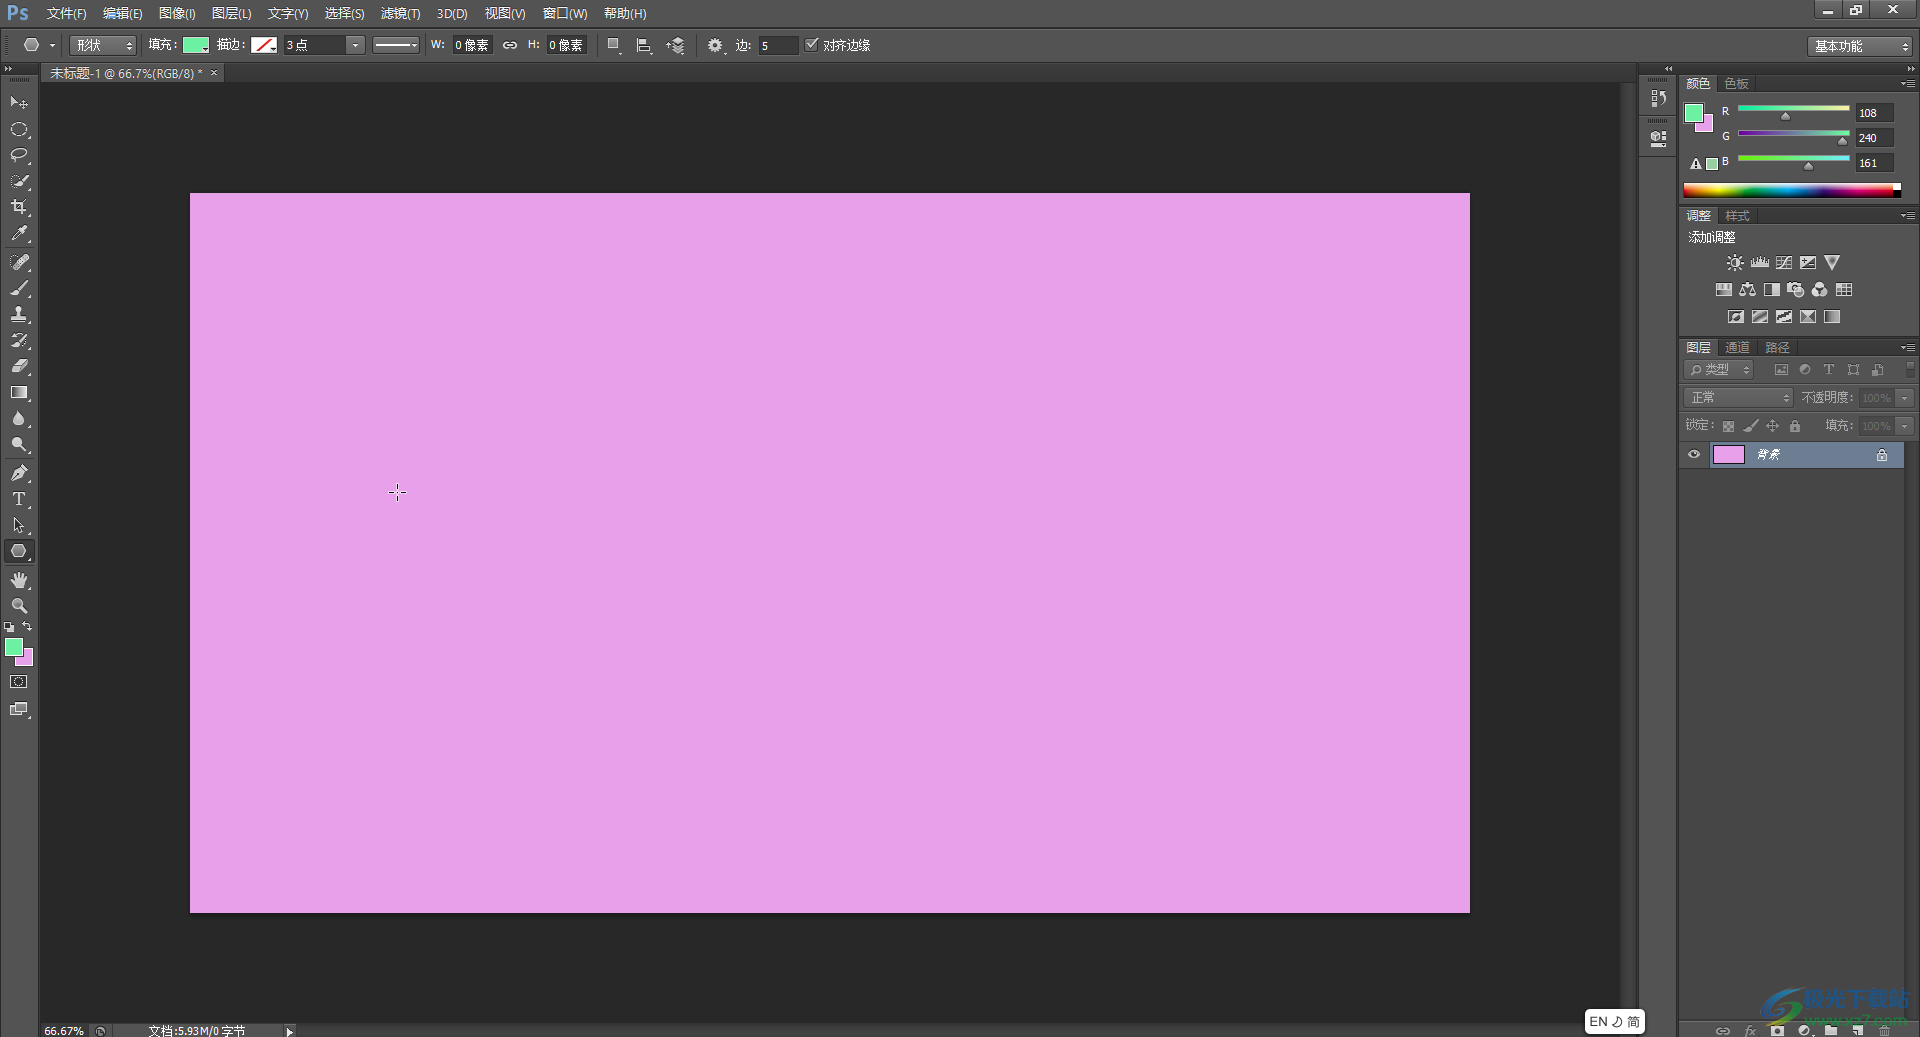
Task: Select the History Brush tool
Action: [x=19, y=340]
